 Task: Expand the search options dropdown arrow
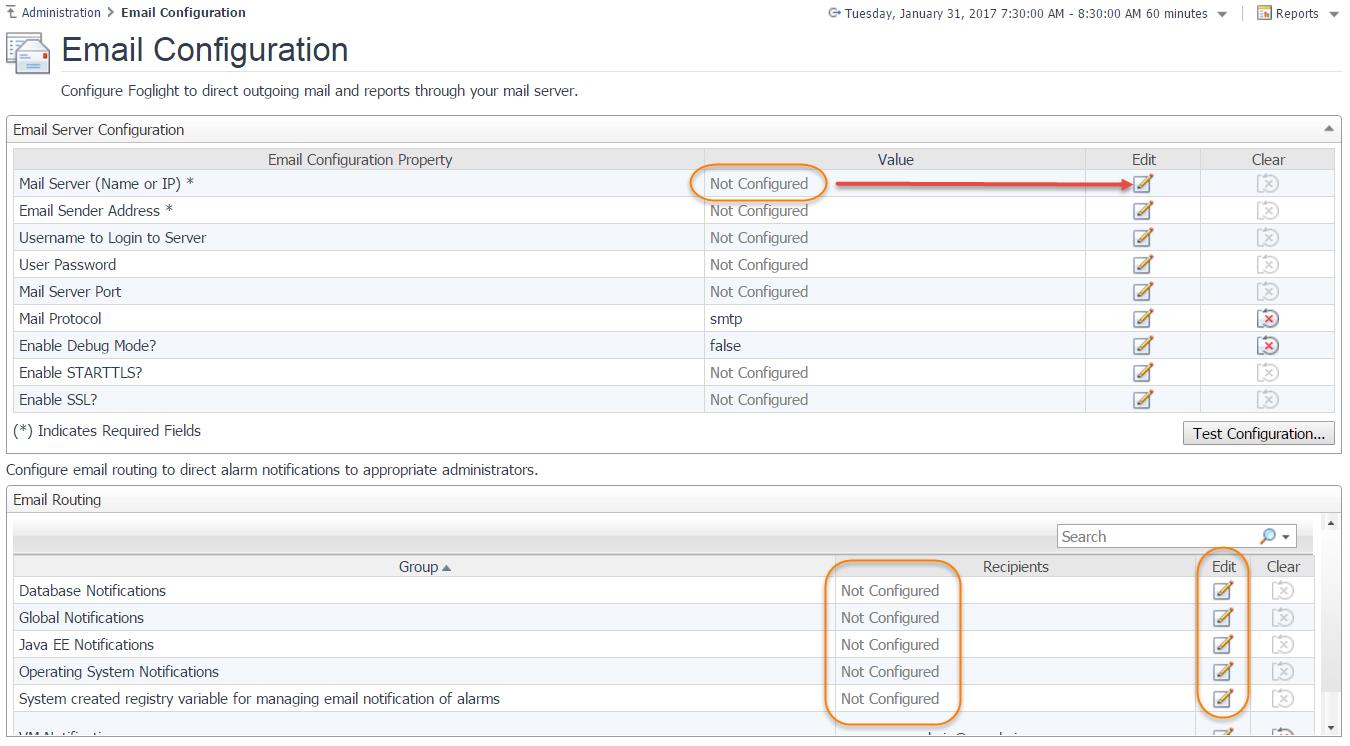click(1286, 537)
